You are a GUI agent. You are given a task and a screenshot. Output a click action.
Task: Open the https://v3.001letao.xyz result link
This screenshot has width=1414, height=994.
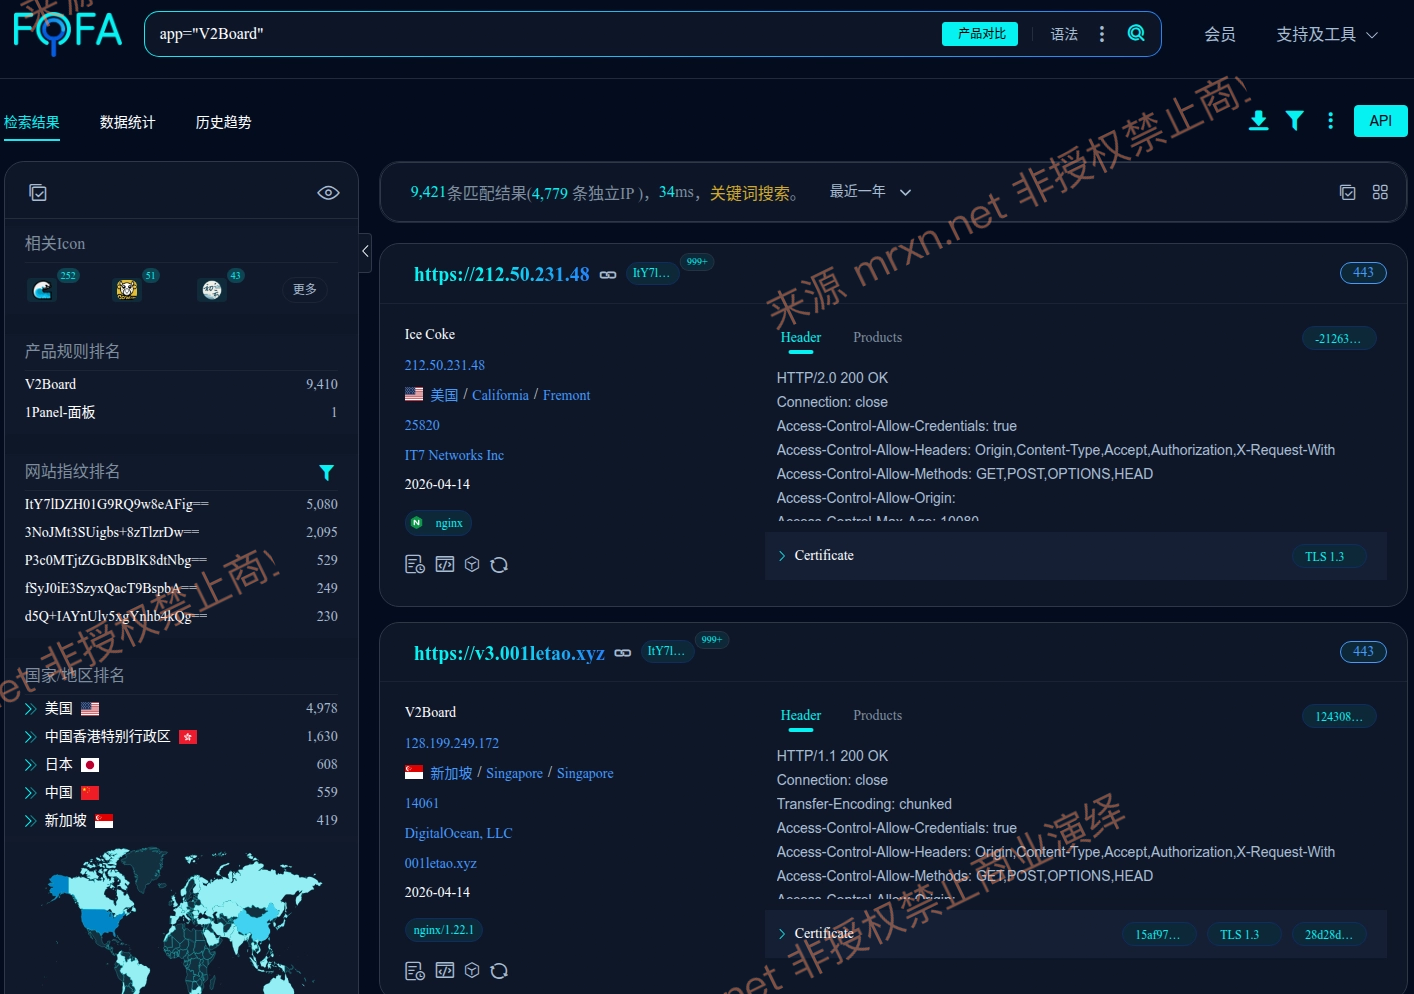pos(509,653)
